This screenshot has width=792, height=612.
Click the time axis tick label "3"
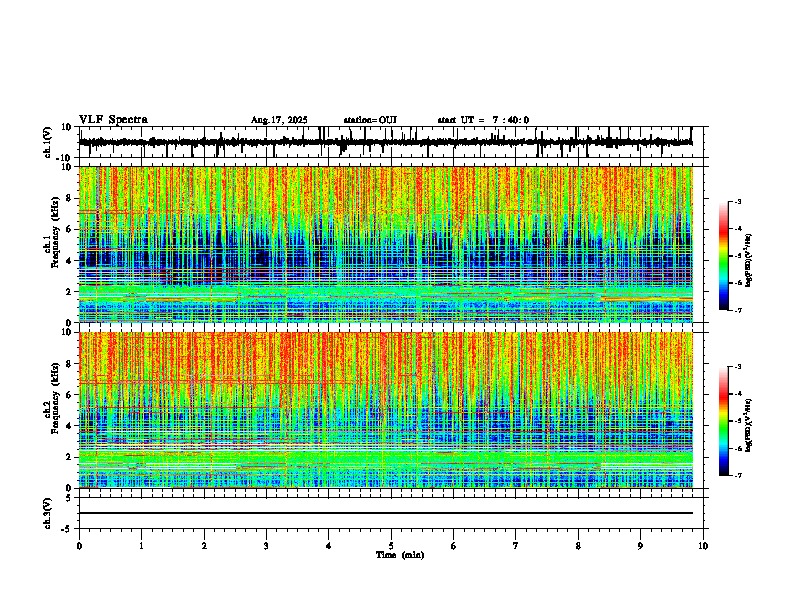[x=266, y=546]
